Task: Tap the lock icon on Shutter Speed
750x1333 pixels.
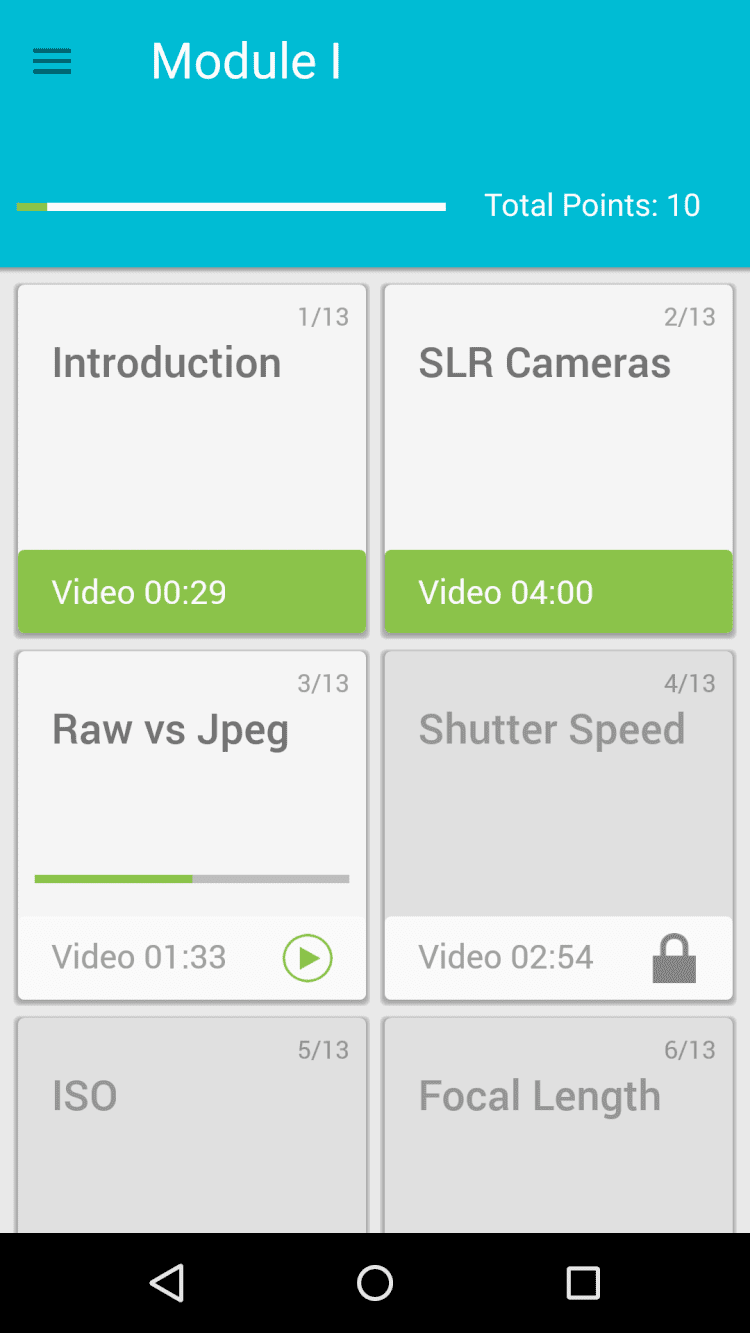Action: 674,958
